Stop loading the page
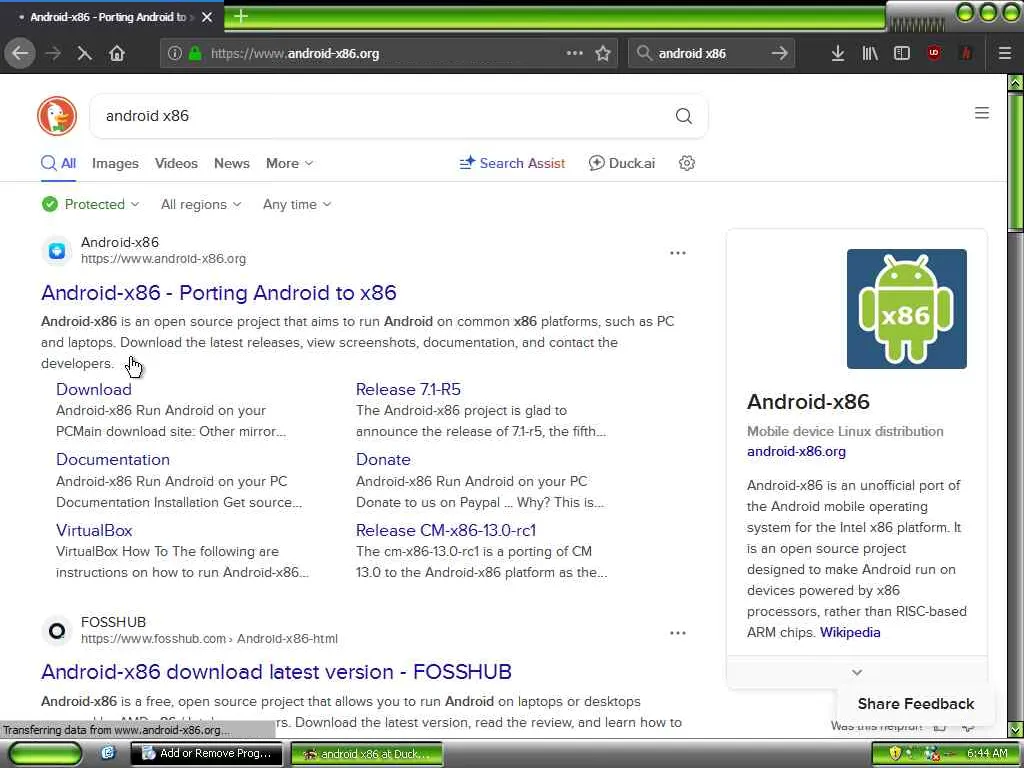The height and width of the screenshot is (768, 1024). click(x=85, y=54)
